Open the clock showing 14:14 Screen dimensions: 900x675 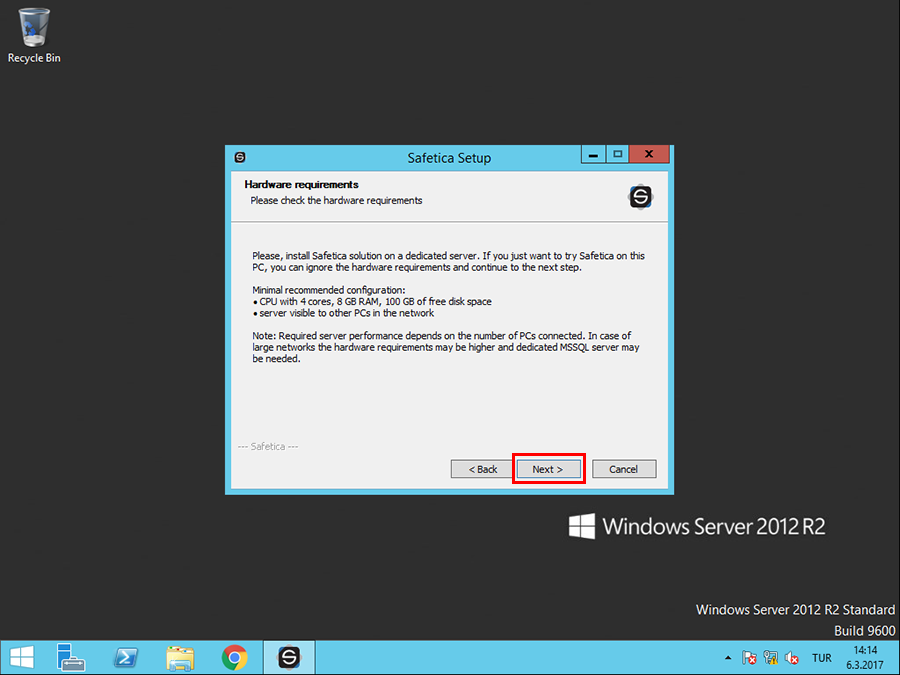click(865, 658)
